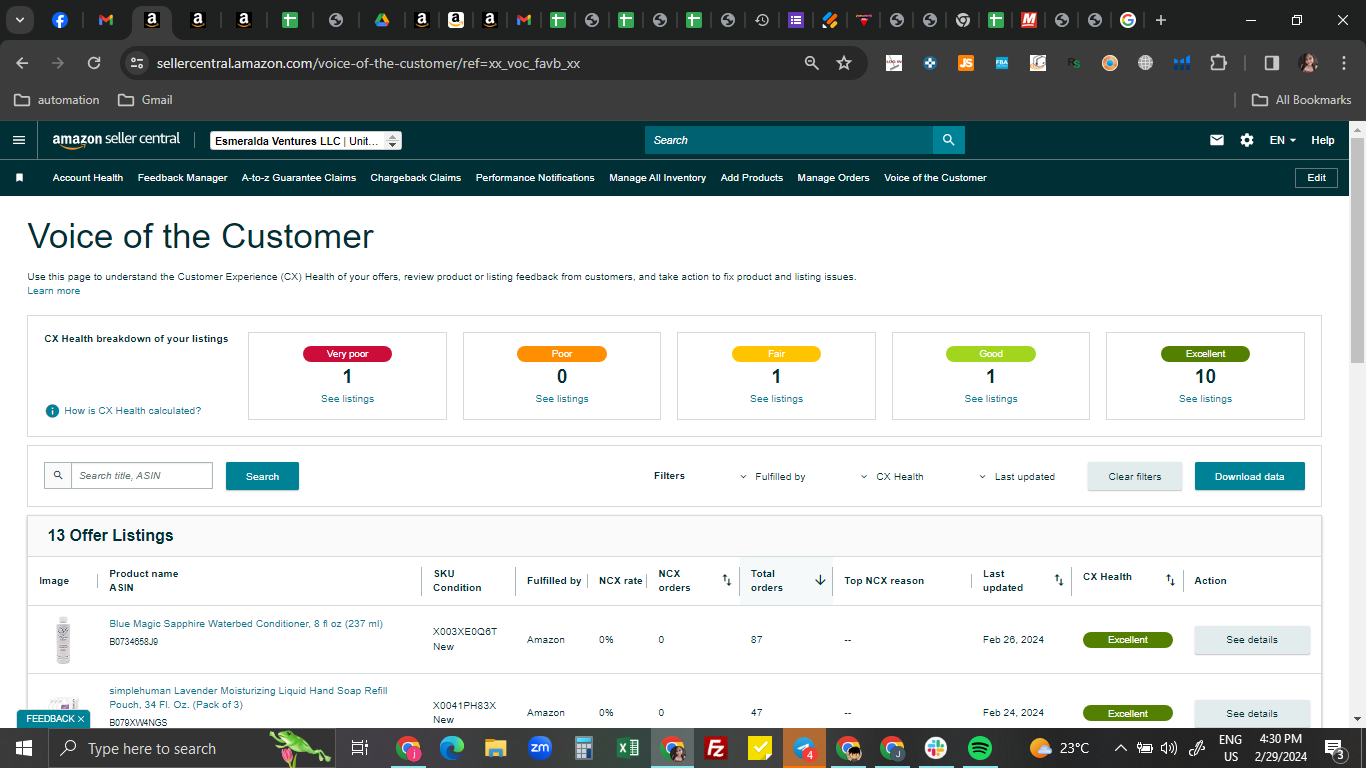Open the Chrome extensions puzzle icon

coord(1218,63)
